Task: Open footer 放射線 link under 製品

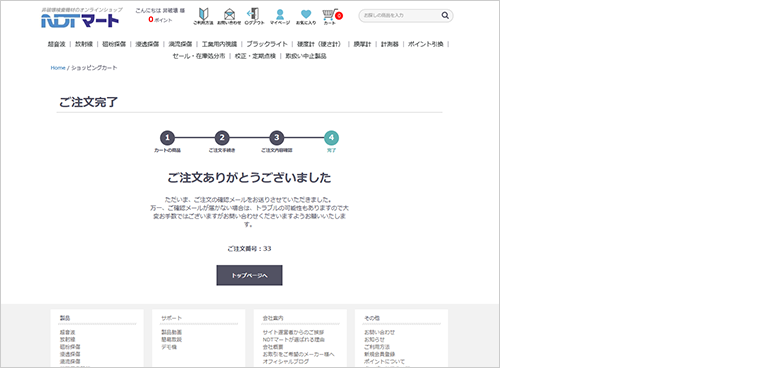Action: pos(67,339)
